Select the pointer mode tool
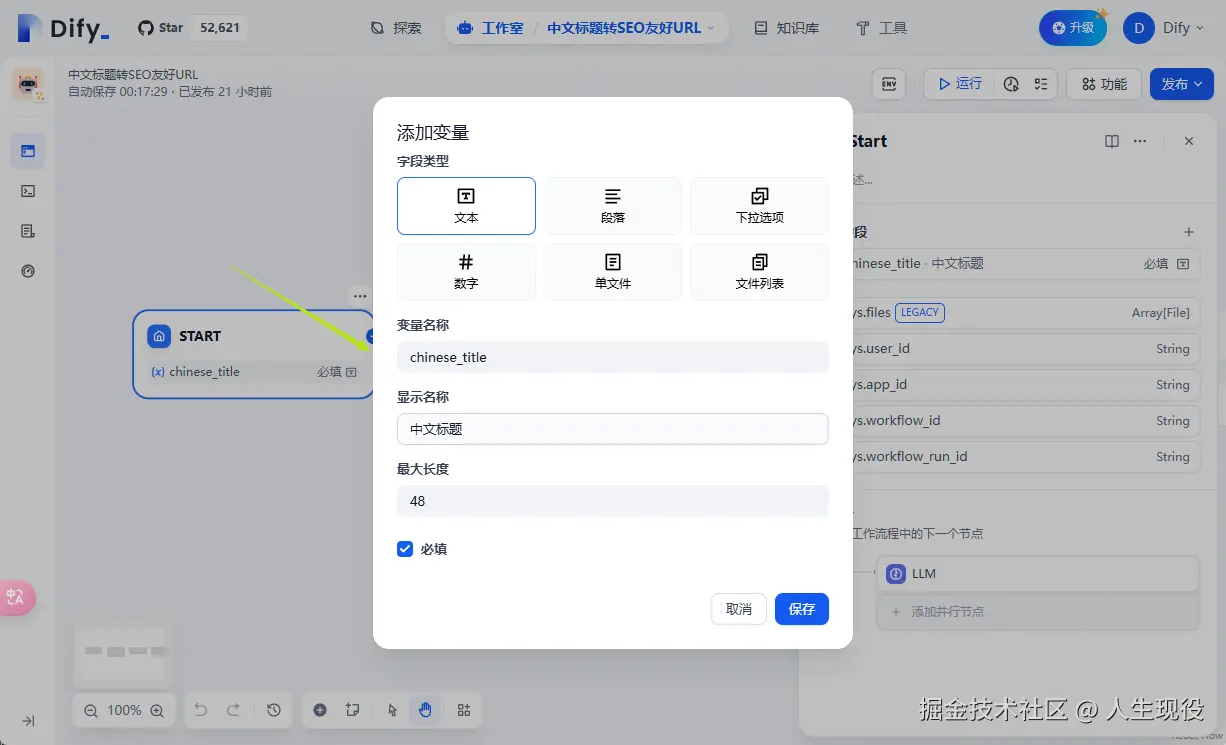The width and height of the screenshot is (1226, 745). click(393, 710)
